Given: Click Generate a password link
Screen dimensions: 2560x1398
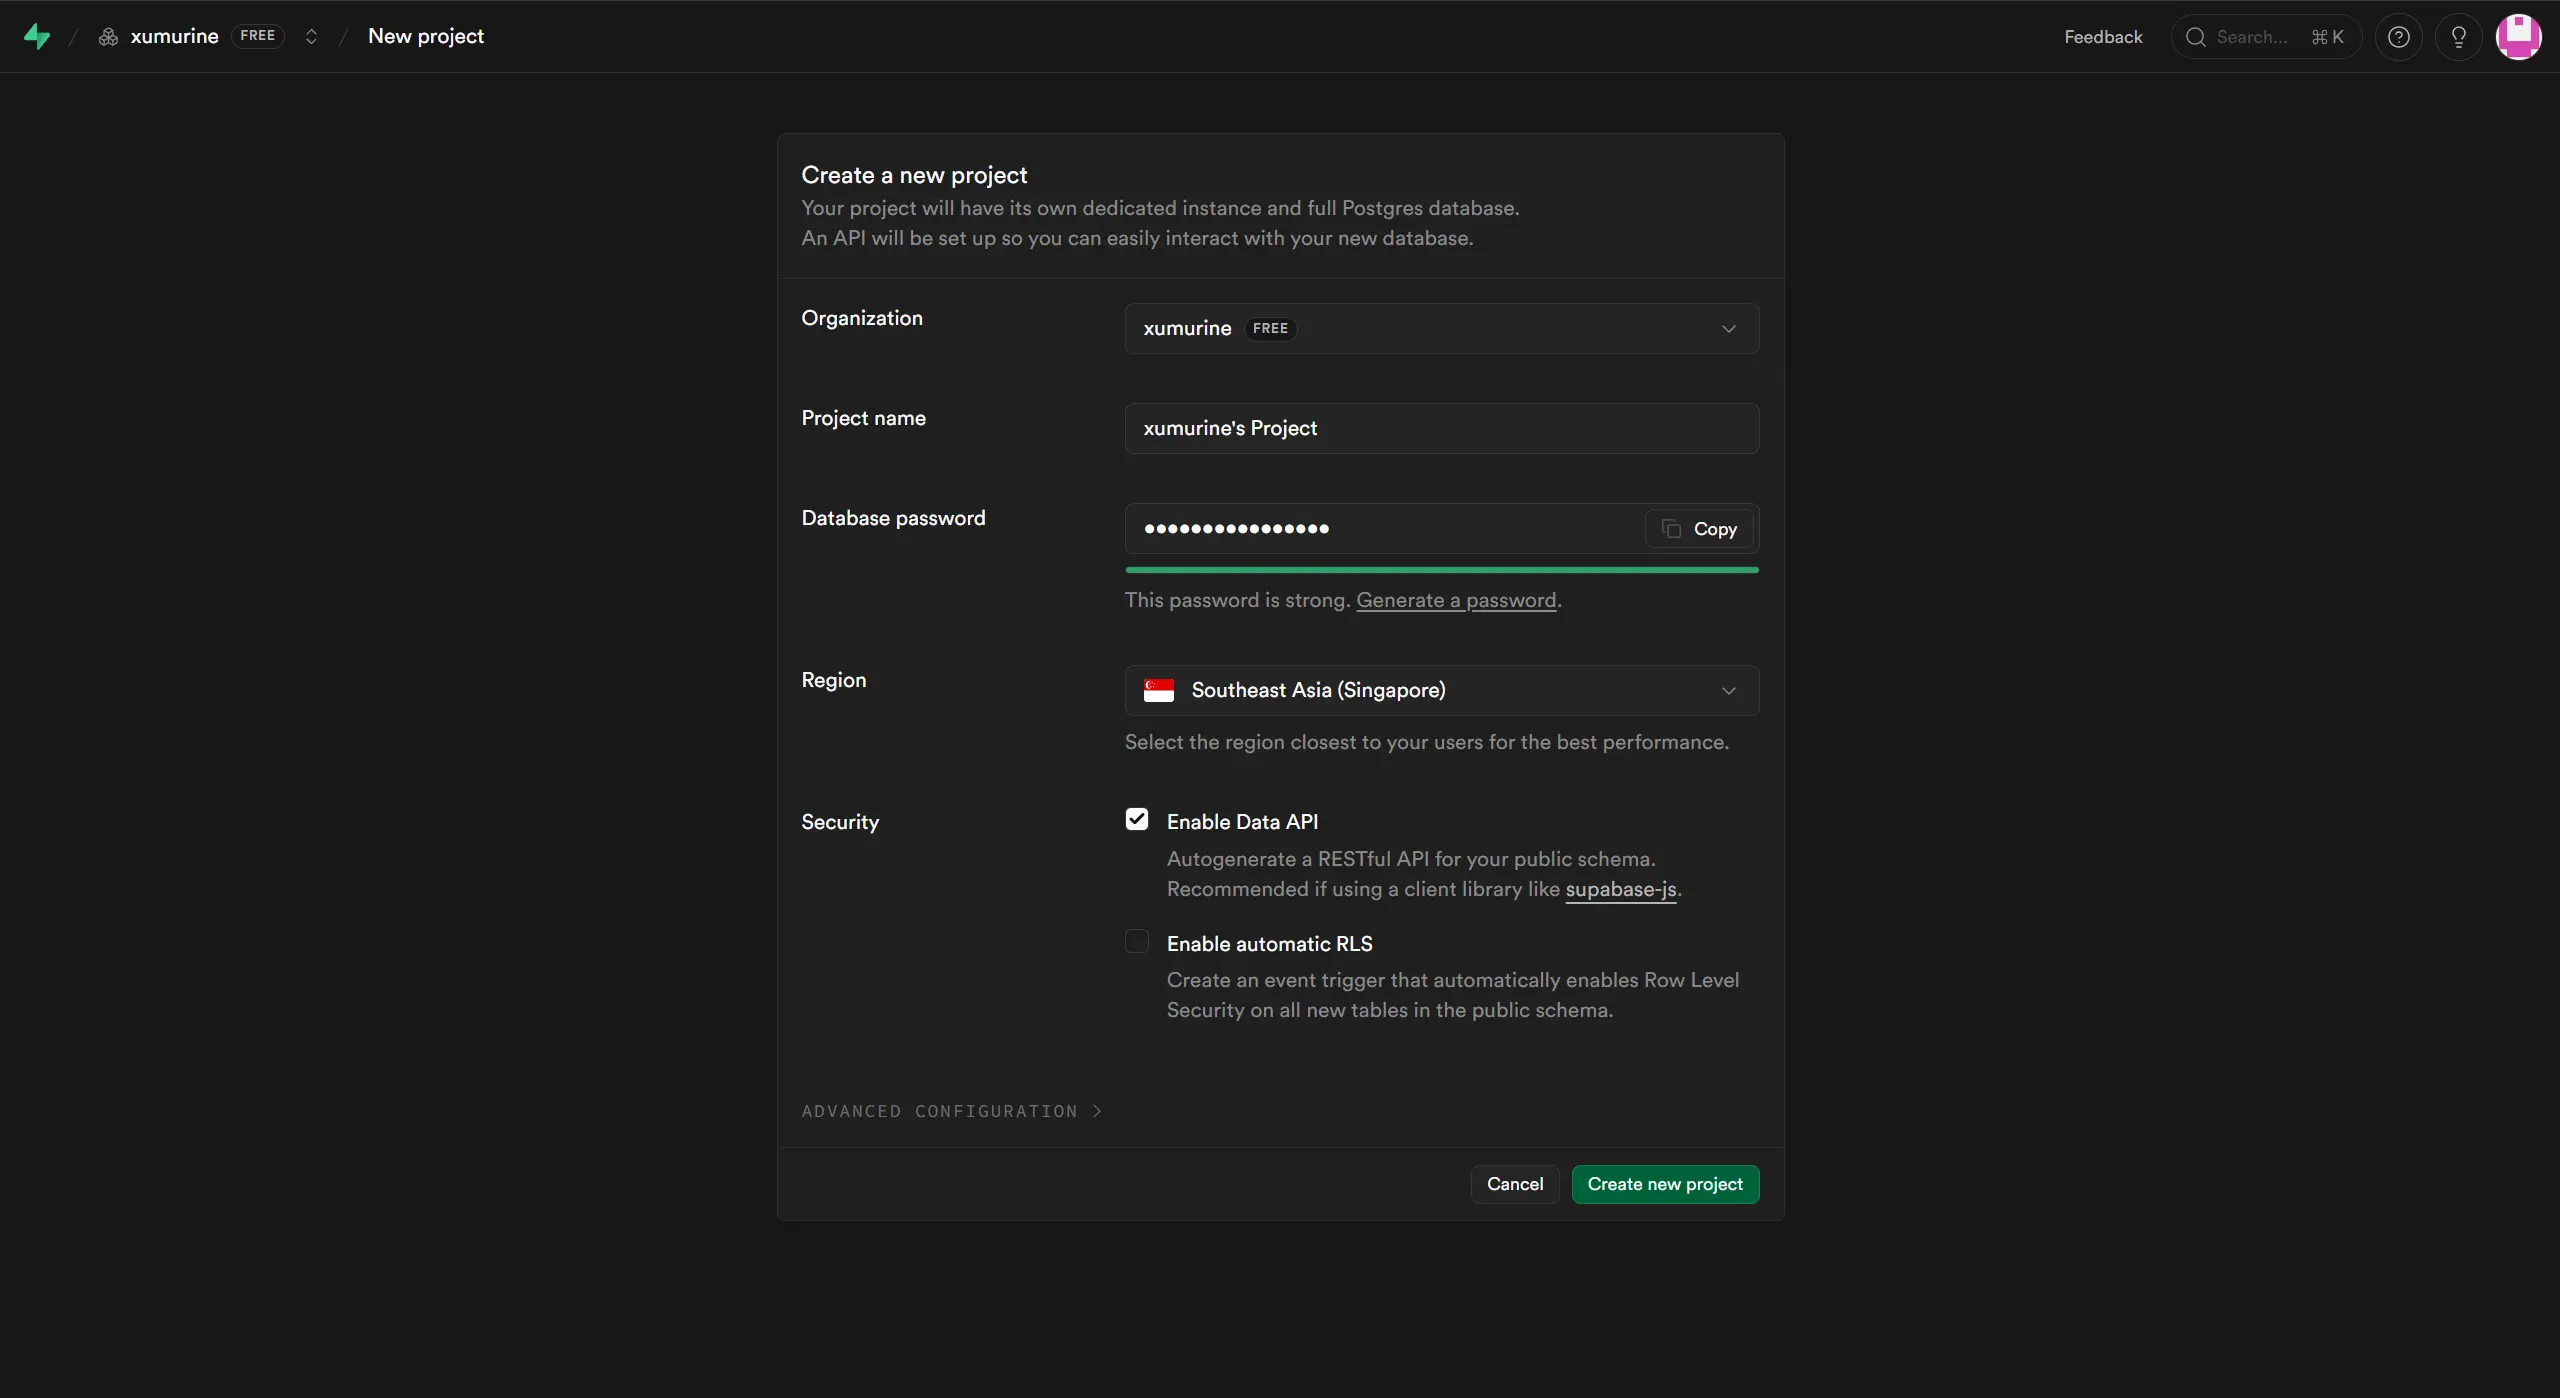Looking at the screenshot, I should pos(1456,600).
